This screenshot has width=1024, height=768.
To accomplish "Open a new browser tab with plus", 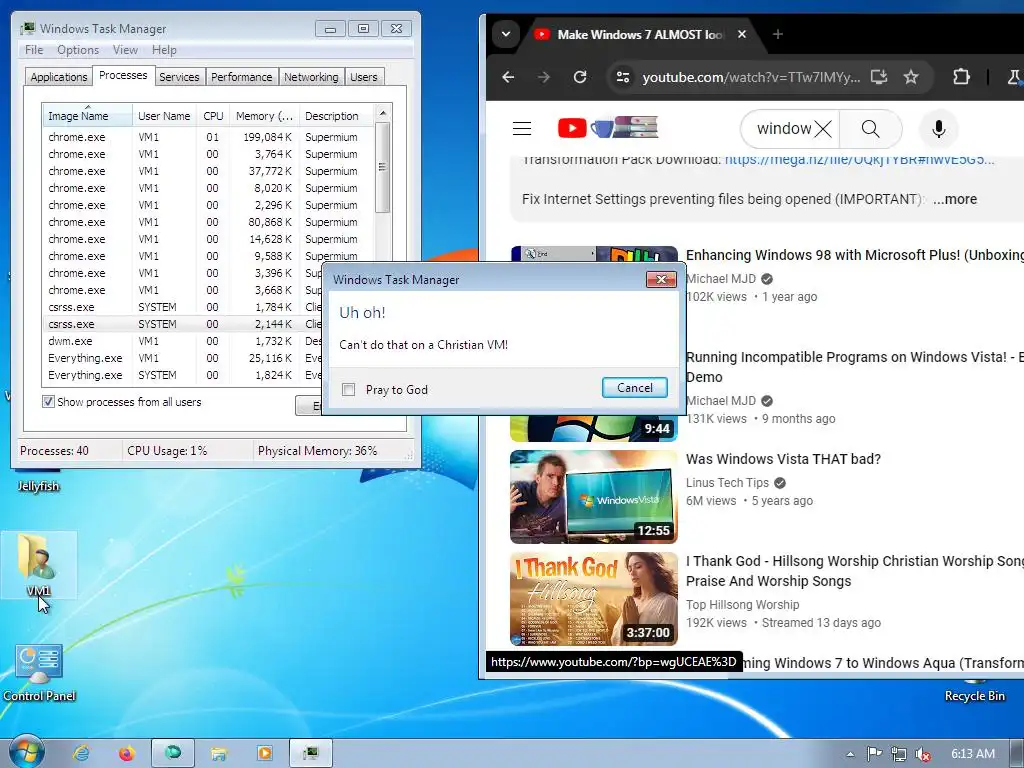I will pos(777,34).
